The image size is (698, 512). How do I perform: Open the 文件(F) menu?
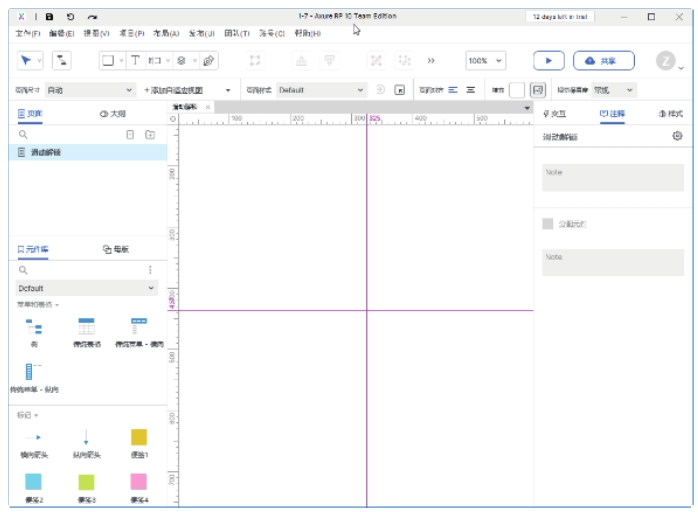coord(28,33)
